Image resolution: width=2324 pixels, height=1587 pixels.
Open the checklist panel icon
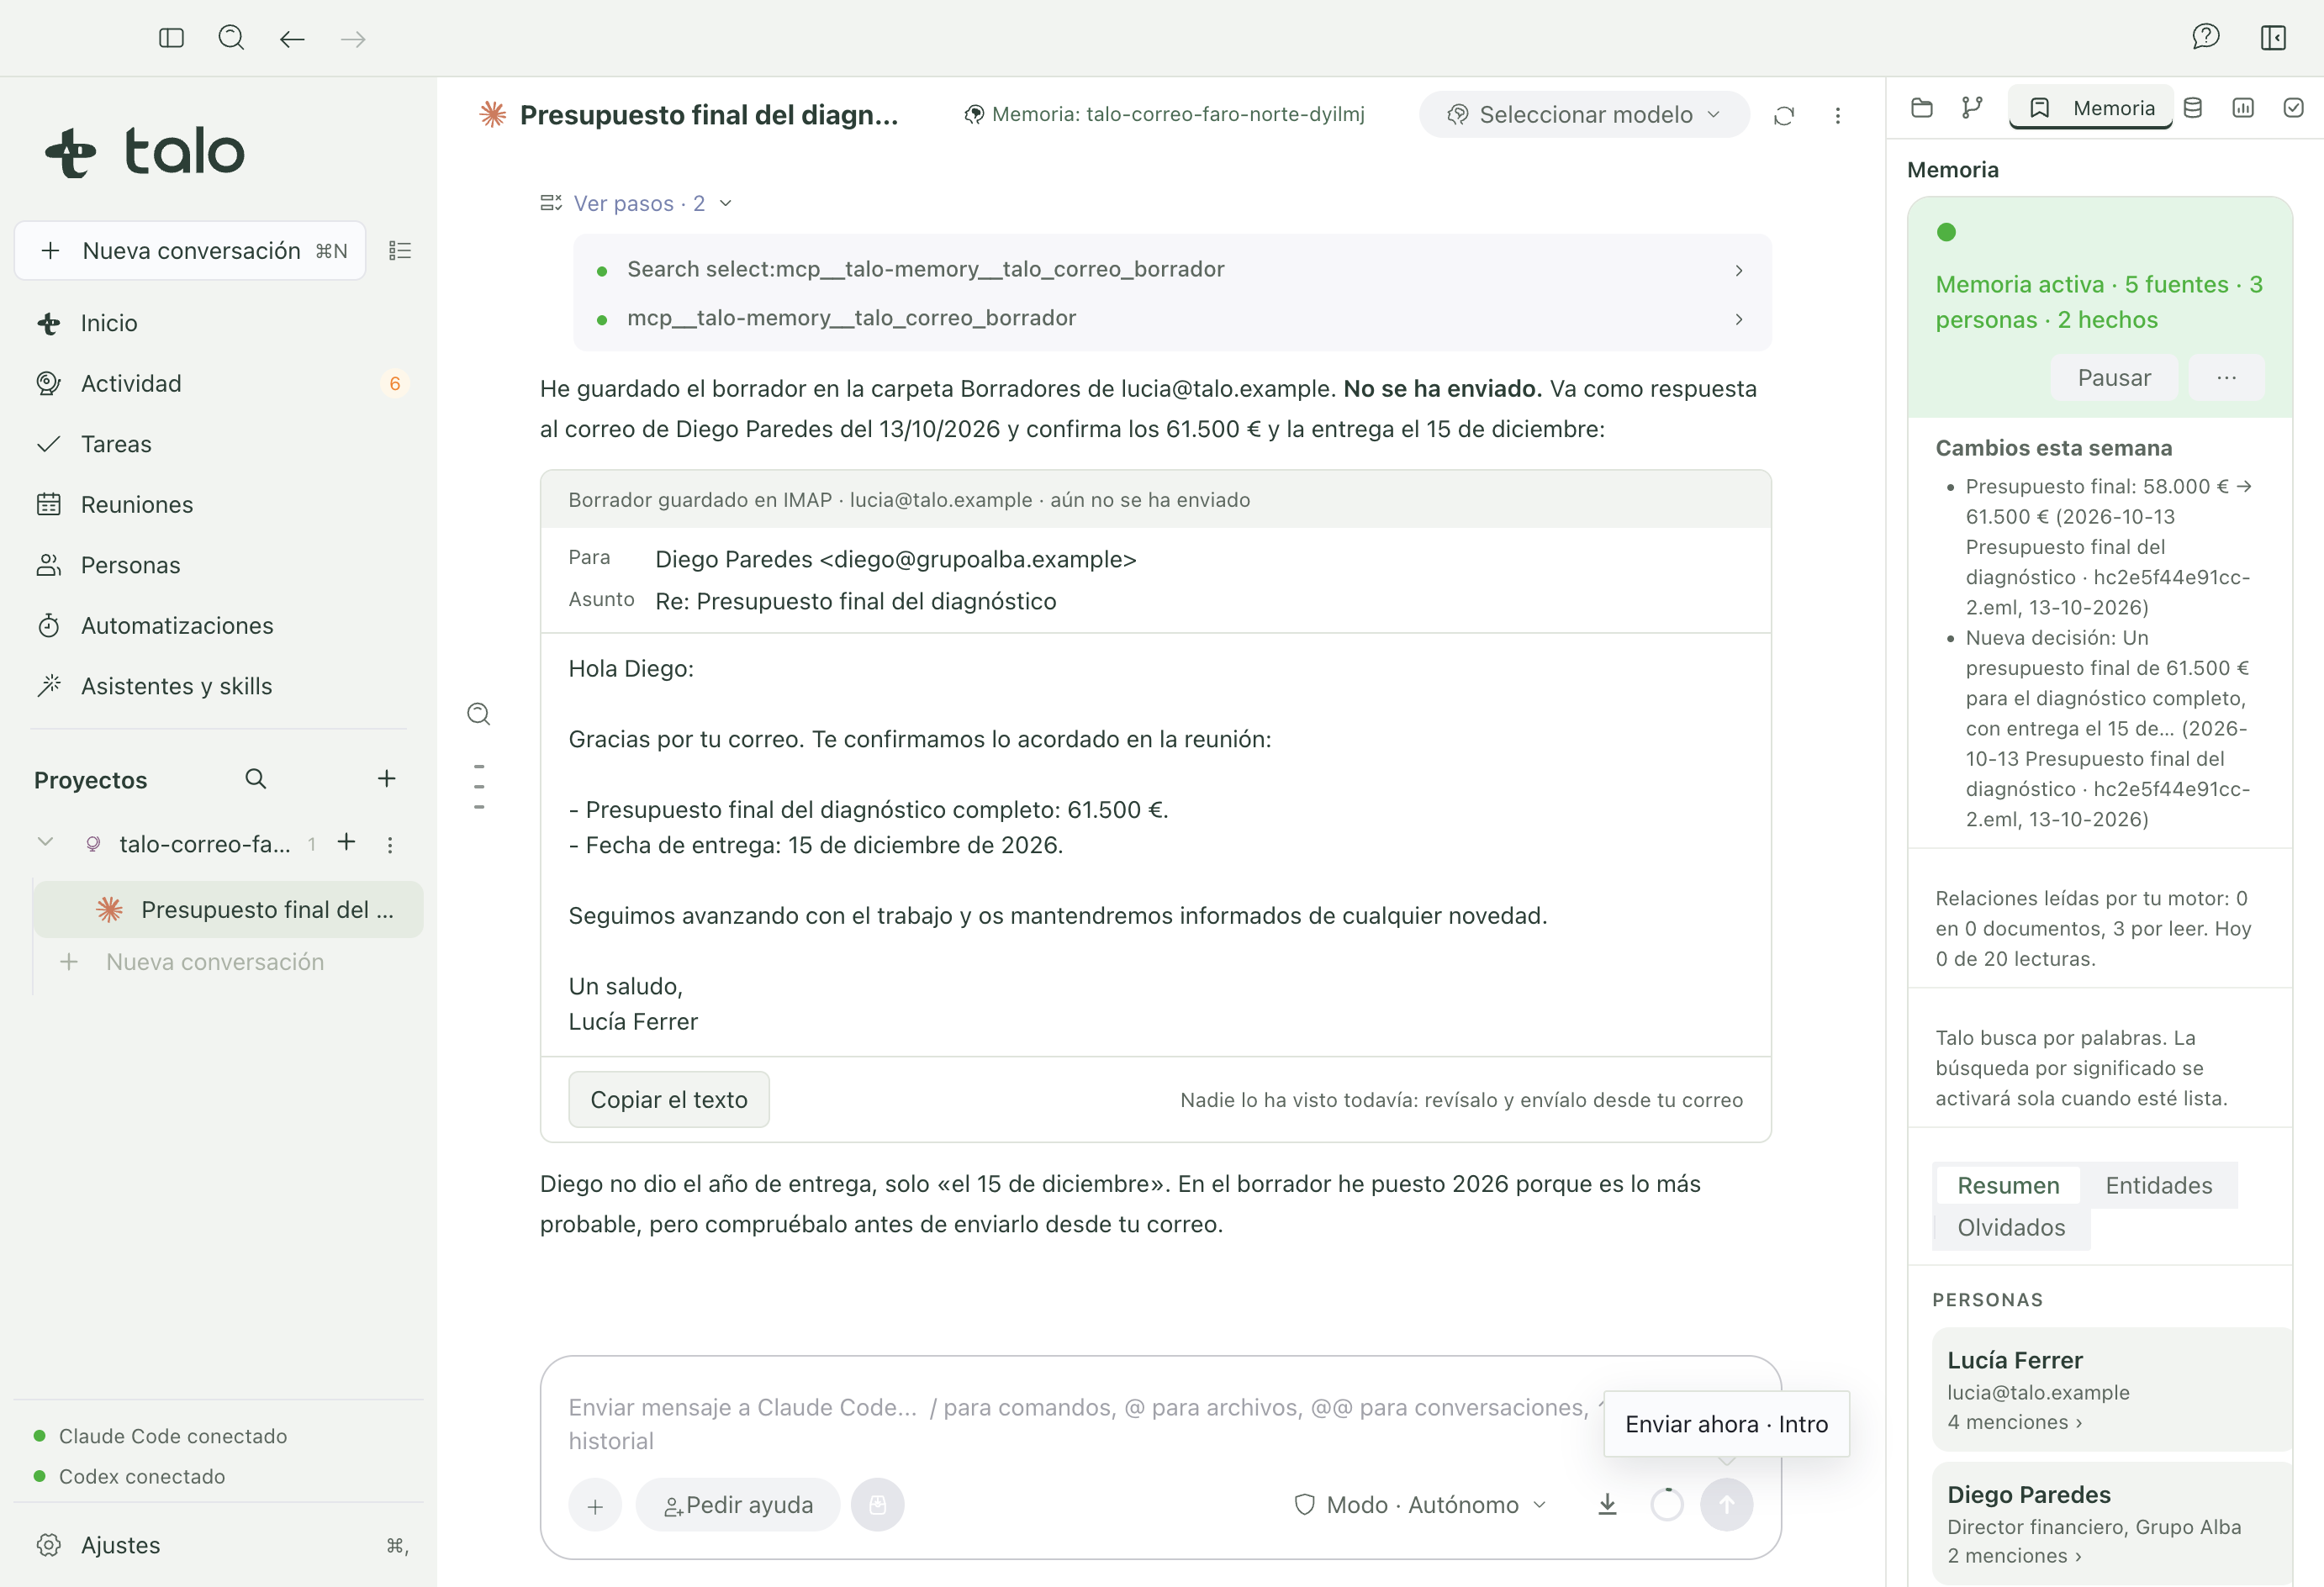click(2293, 108)
